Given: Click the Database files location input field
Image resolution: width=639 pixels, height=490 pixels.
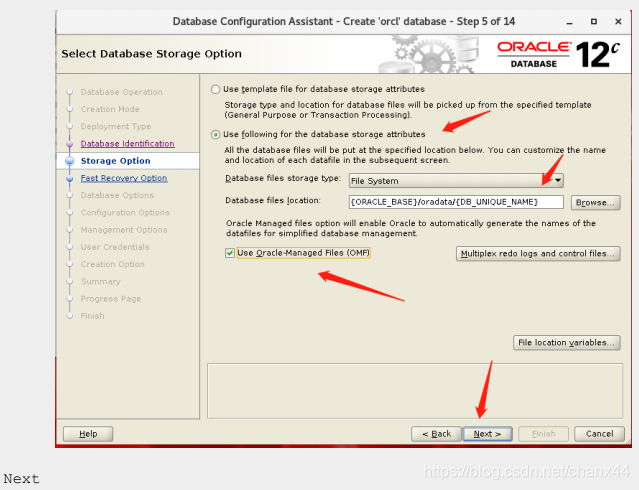Looking at the screenshot, I should [456, 202].
